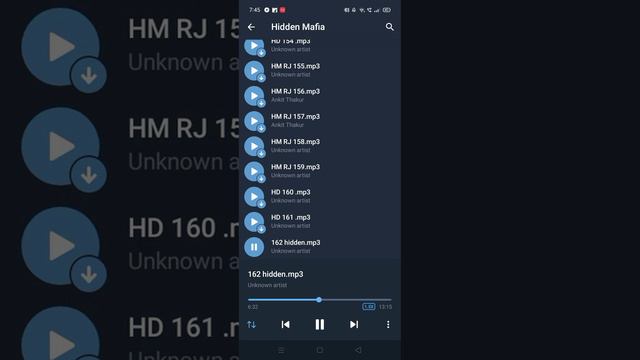Open search in Hidden Mafia
Screen dimensions: 640x360
click(389, 27)
